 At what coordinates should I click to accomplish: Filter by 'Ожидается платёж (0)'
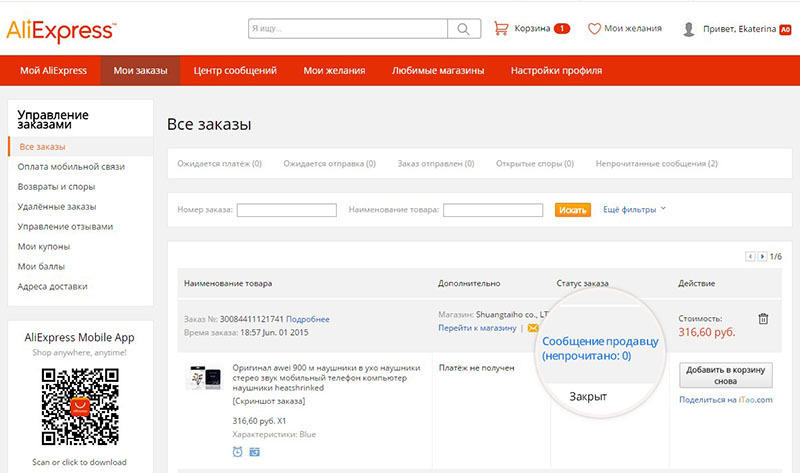pos(219,163)
